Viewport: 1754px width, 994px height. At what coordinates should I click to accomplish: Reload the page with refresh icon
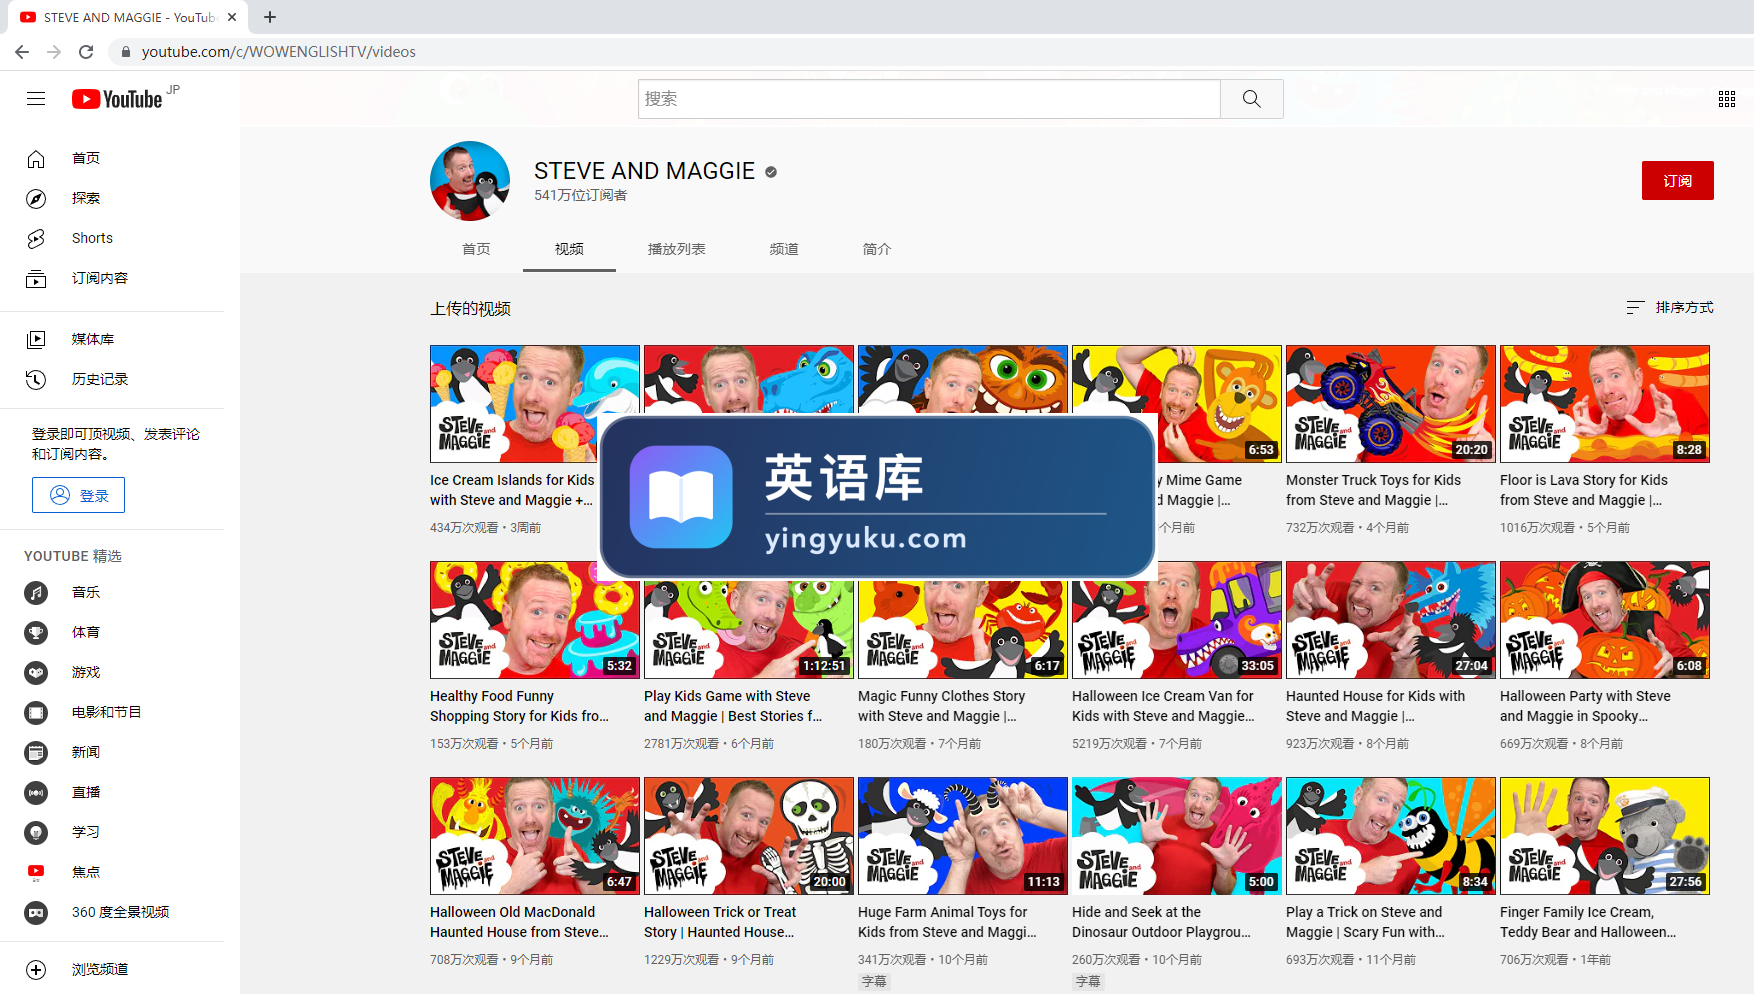[x=86, y=52]
